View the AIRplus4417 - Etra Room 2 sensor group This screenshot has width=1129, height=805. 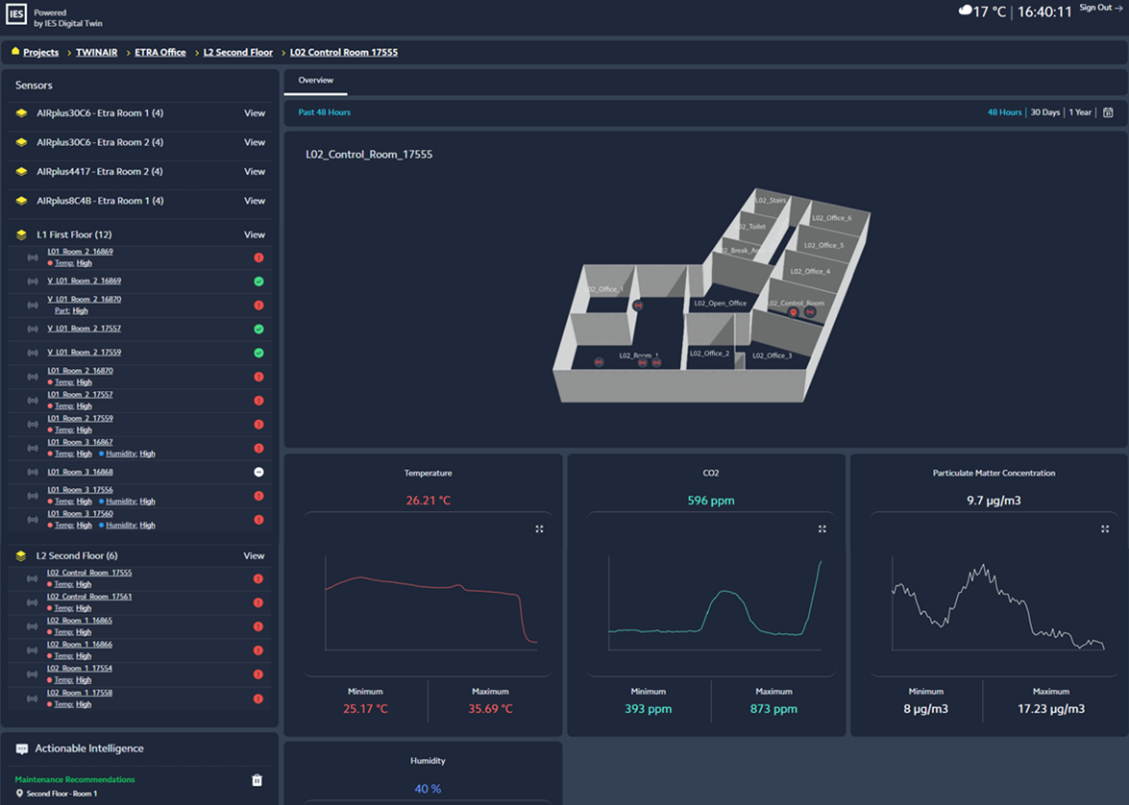point(254,171)
